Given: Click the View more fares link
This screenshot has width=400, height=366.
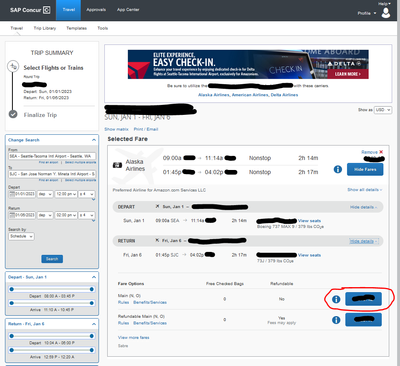Looking at the screenshot, I should coord(133,337).
